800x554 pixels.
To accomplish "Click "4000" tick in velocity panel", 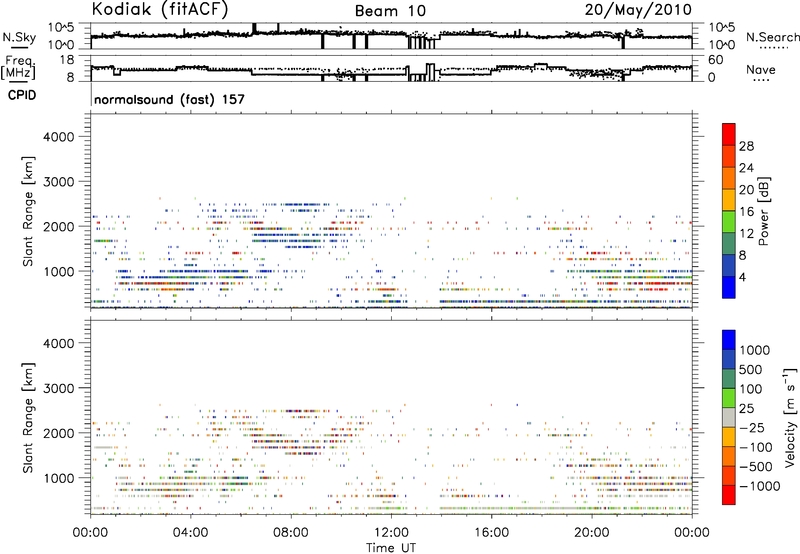I will 59,343.
